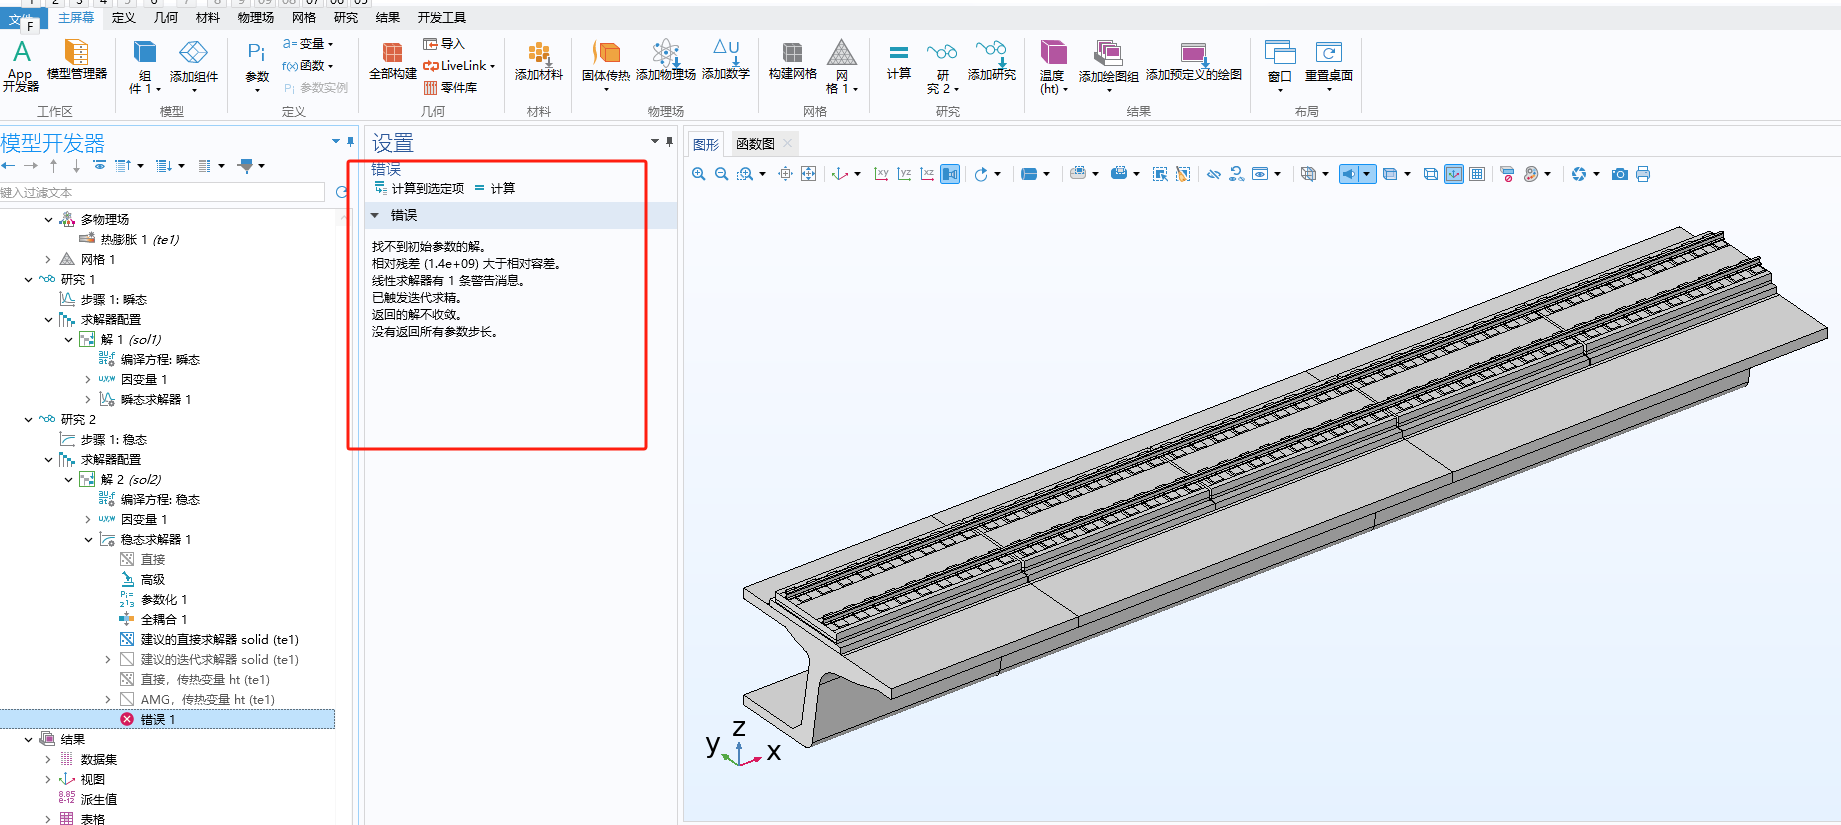Image resolution: width=1841 pixels, height=825 pixels.
Task: Toggle the highlighted perspective camera button
Action: (950, 174)
